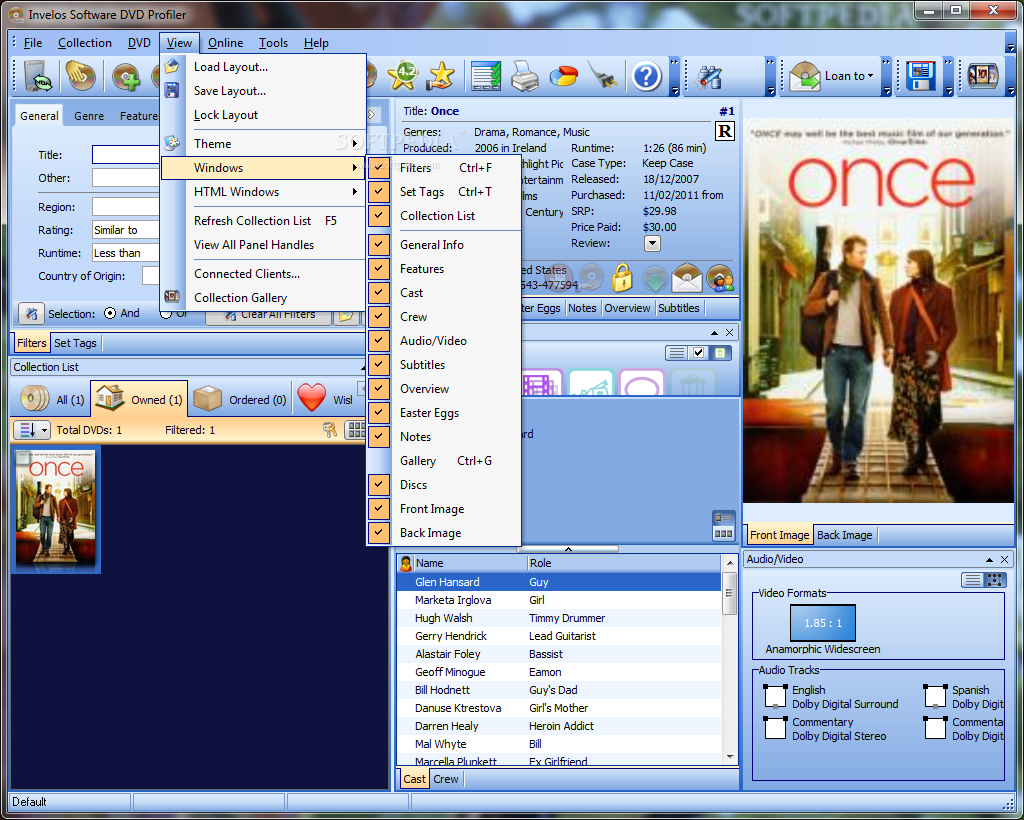
Task: Click the purple film grid feature icon
Action: coord(542,383)
